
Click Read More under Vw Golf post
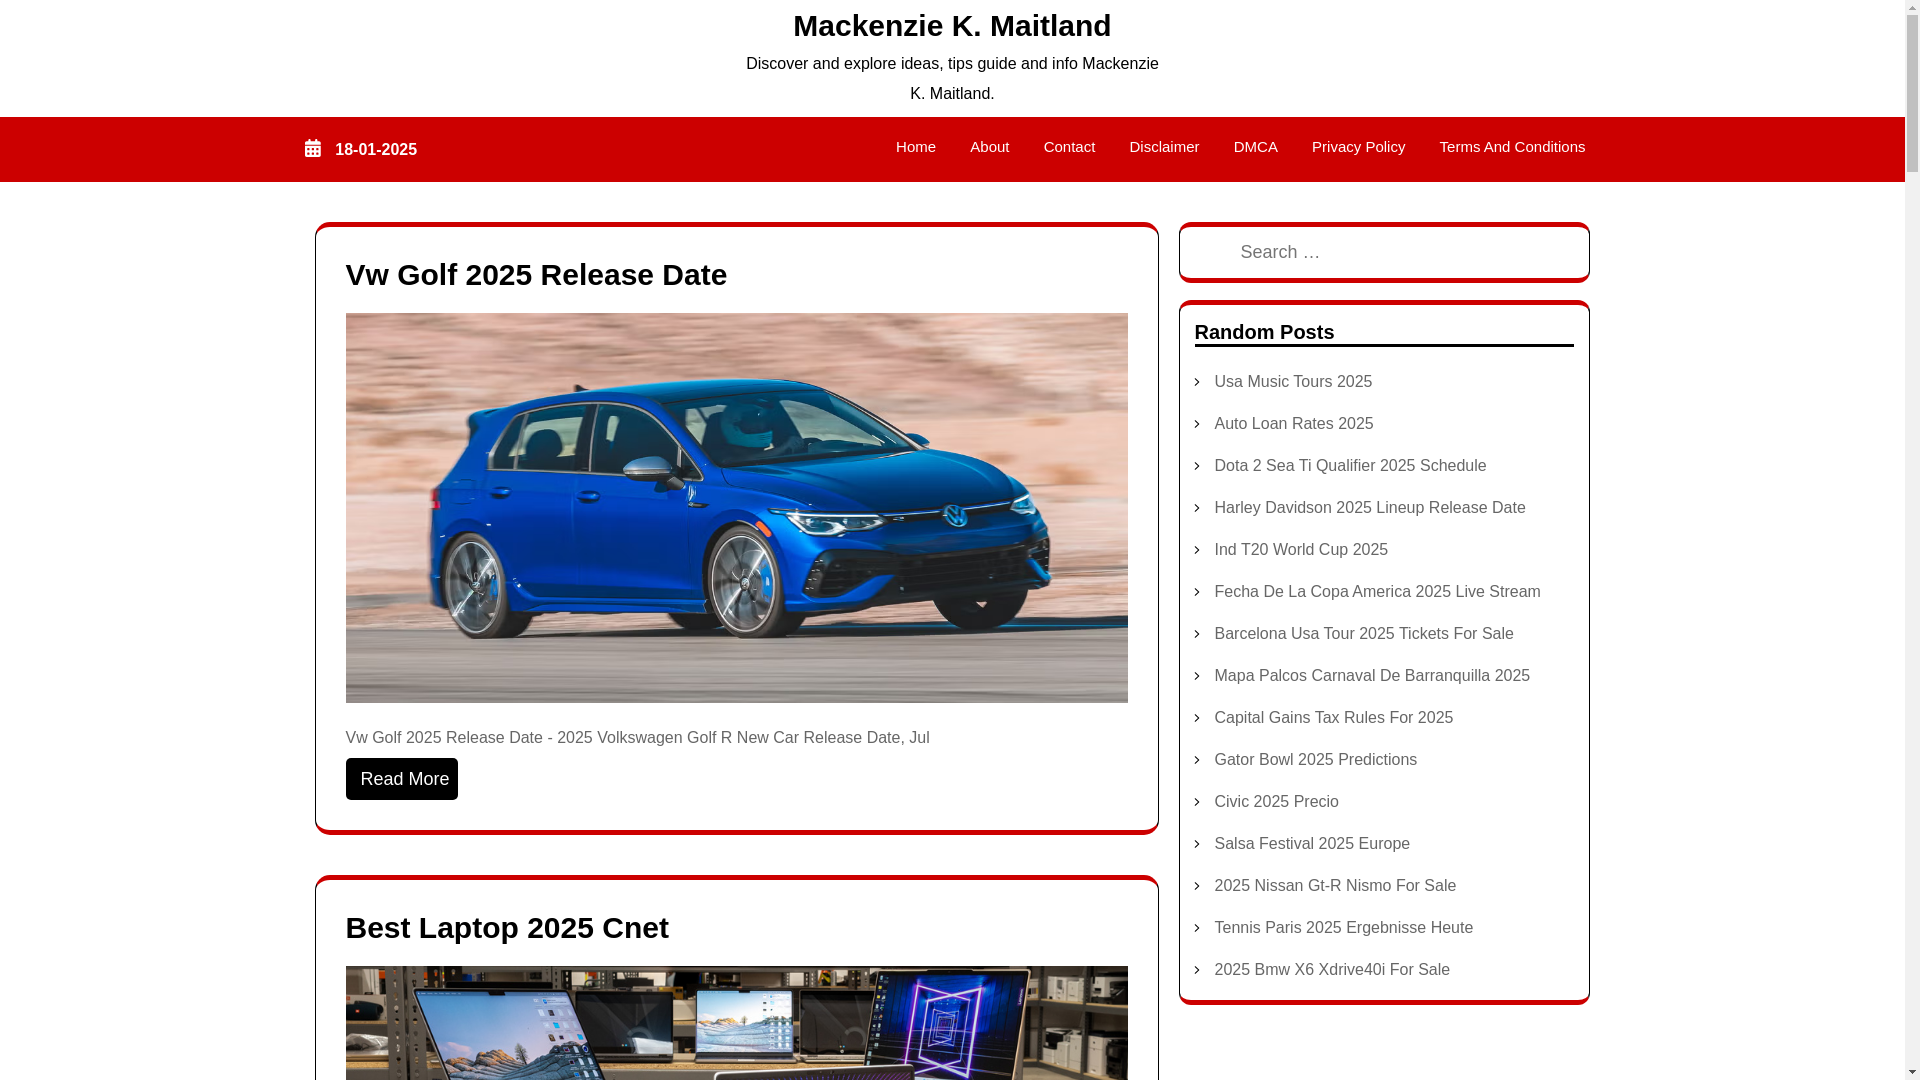402,779
